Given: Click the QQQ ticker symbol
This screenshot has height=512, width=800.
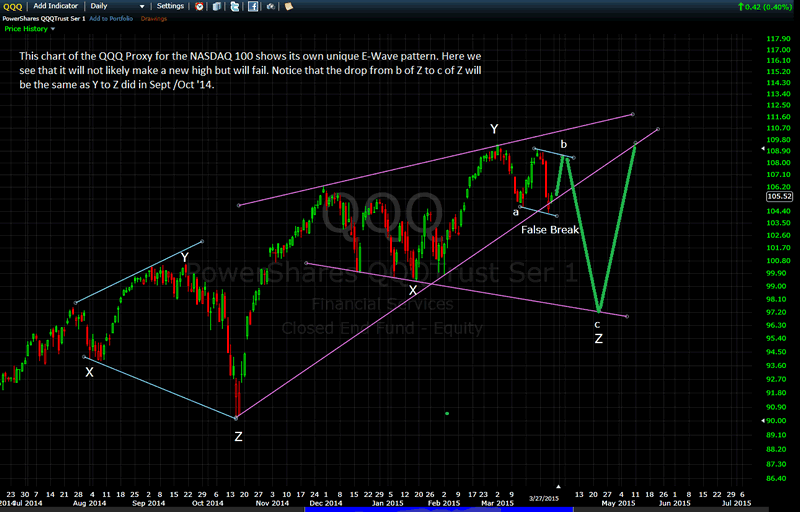Looking at the screenshot, I should tap(13, 6).
